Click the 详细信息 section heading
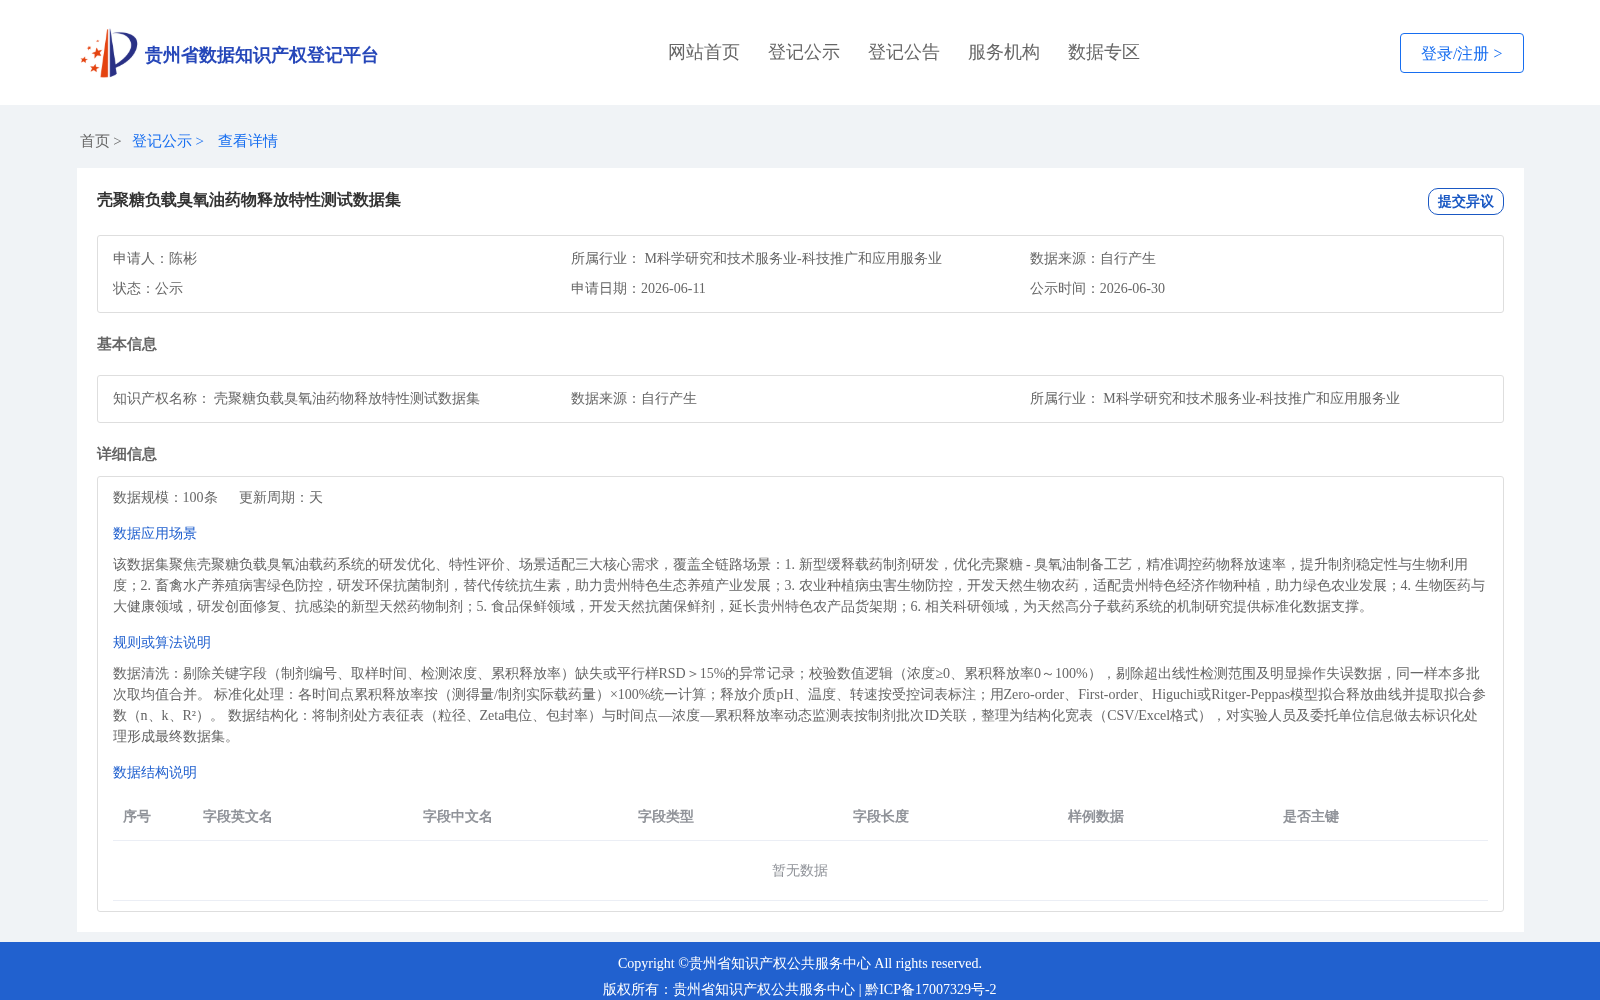 click(x=127, y=454)
